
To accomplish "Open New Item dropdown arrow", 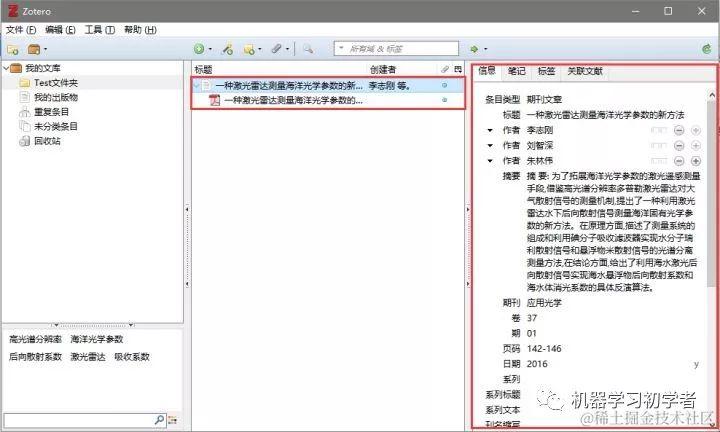I will [210, 49].
